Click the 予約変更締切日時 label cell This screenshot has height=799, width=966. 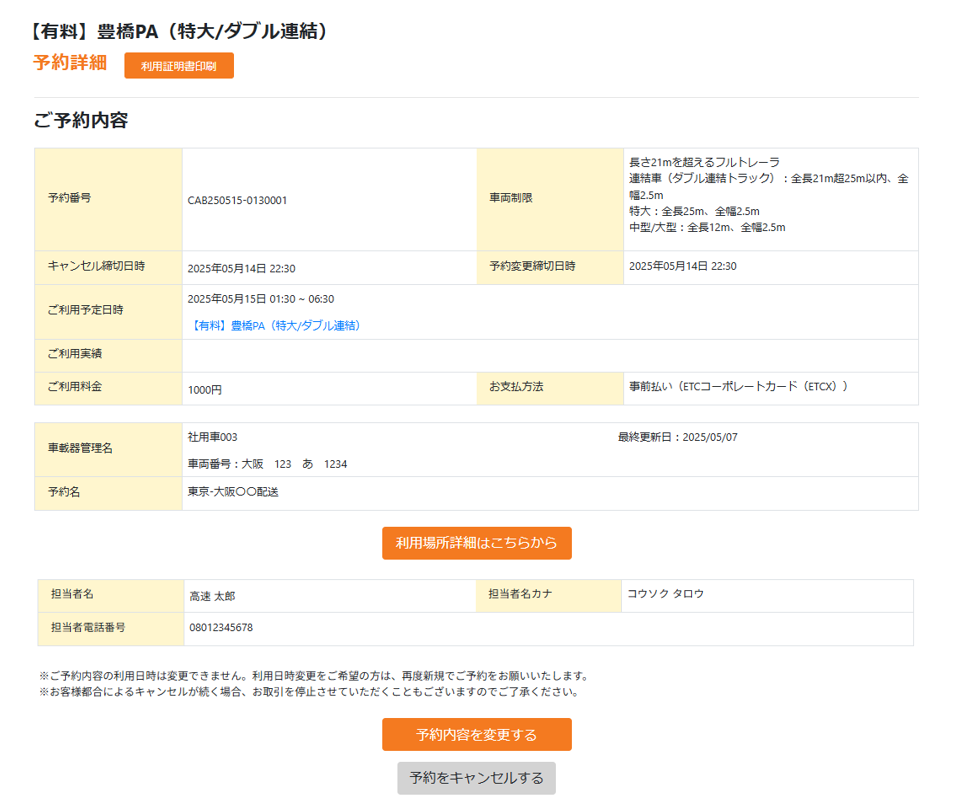click(549, 267)
